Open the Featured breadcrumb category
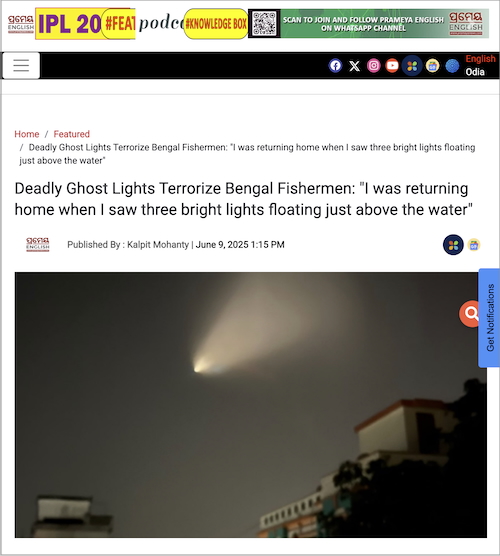The height and width of the screenshot is (556, 500). 72,134
